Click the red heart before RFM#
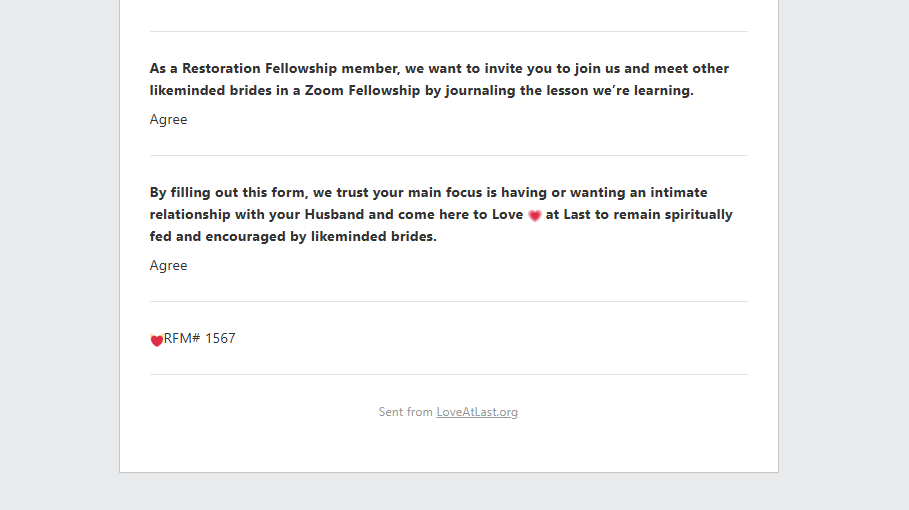This screenshot has width=909, height=510. (x=157, y=340)
